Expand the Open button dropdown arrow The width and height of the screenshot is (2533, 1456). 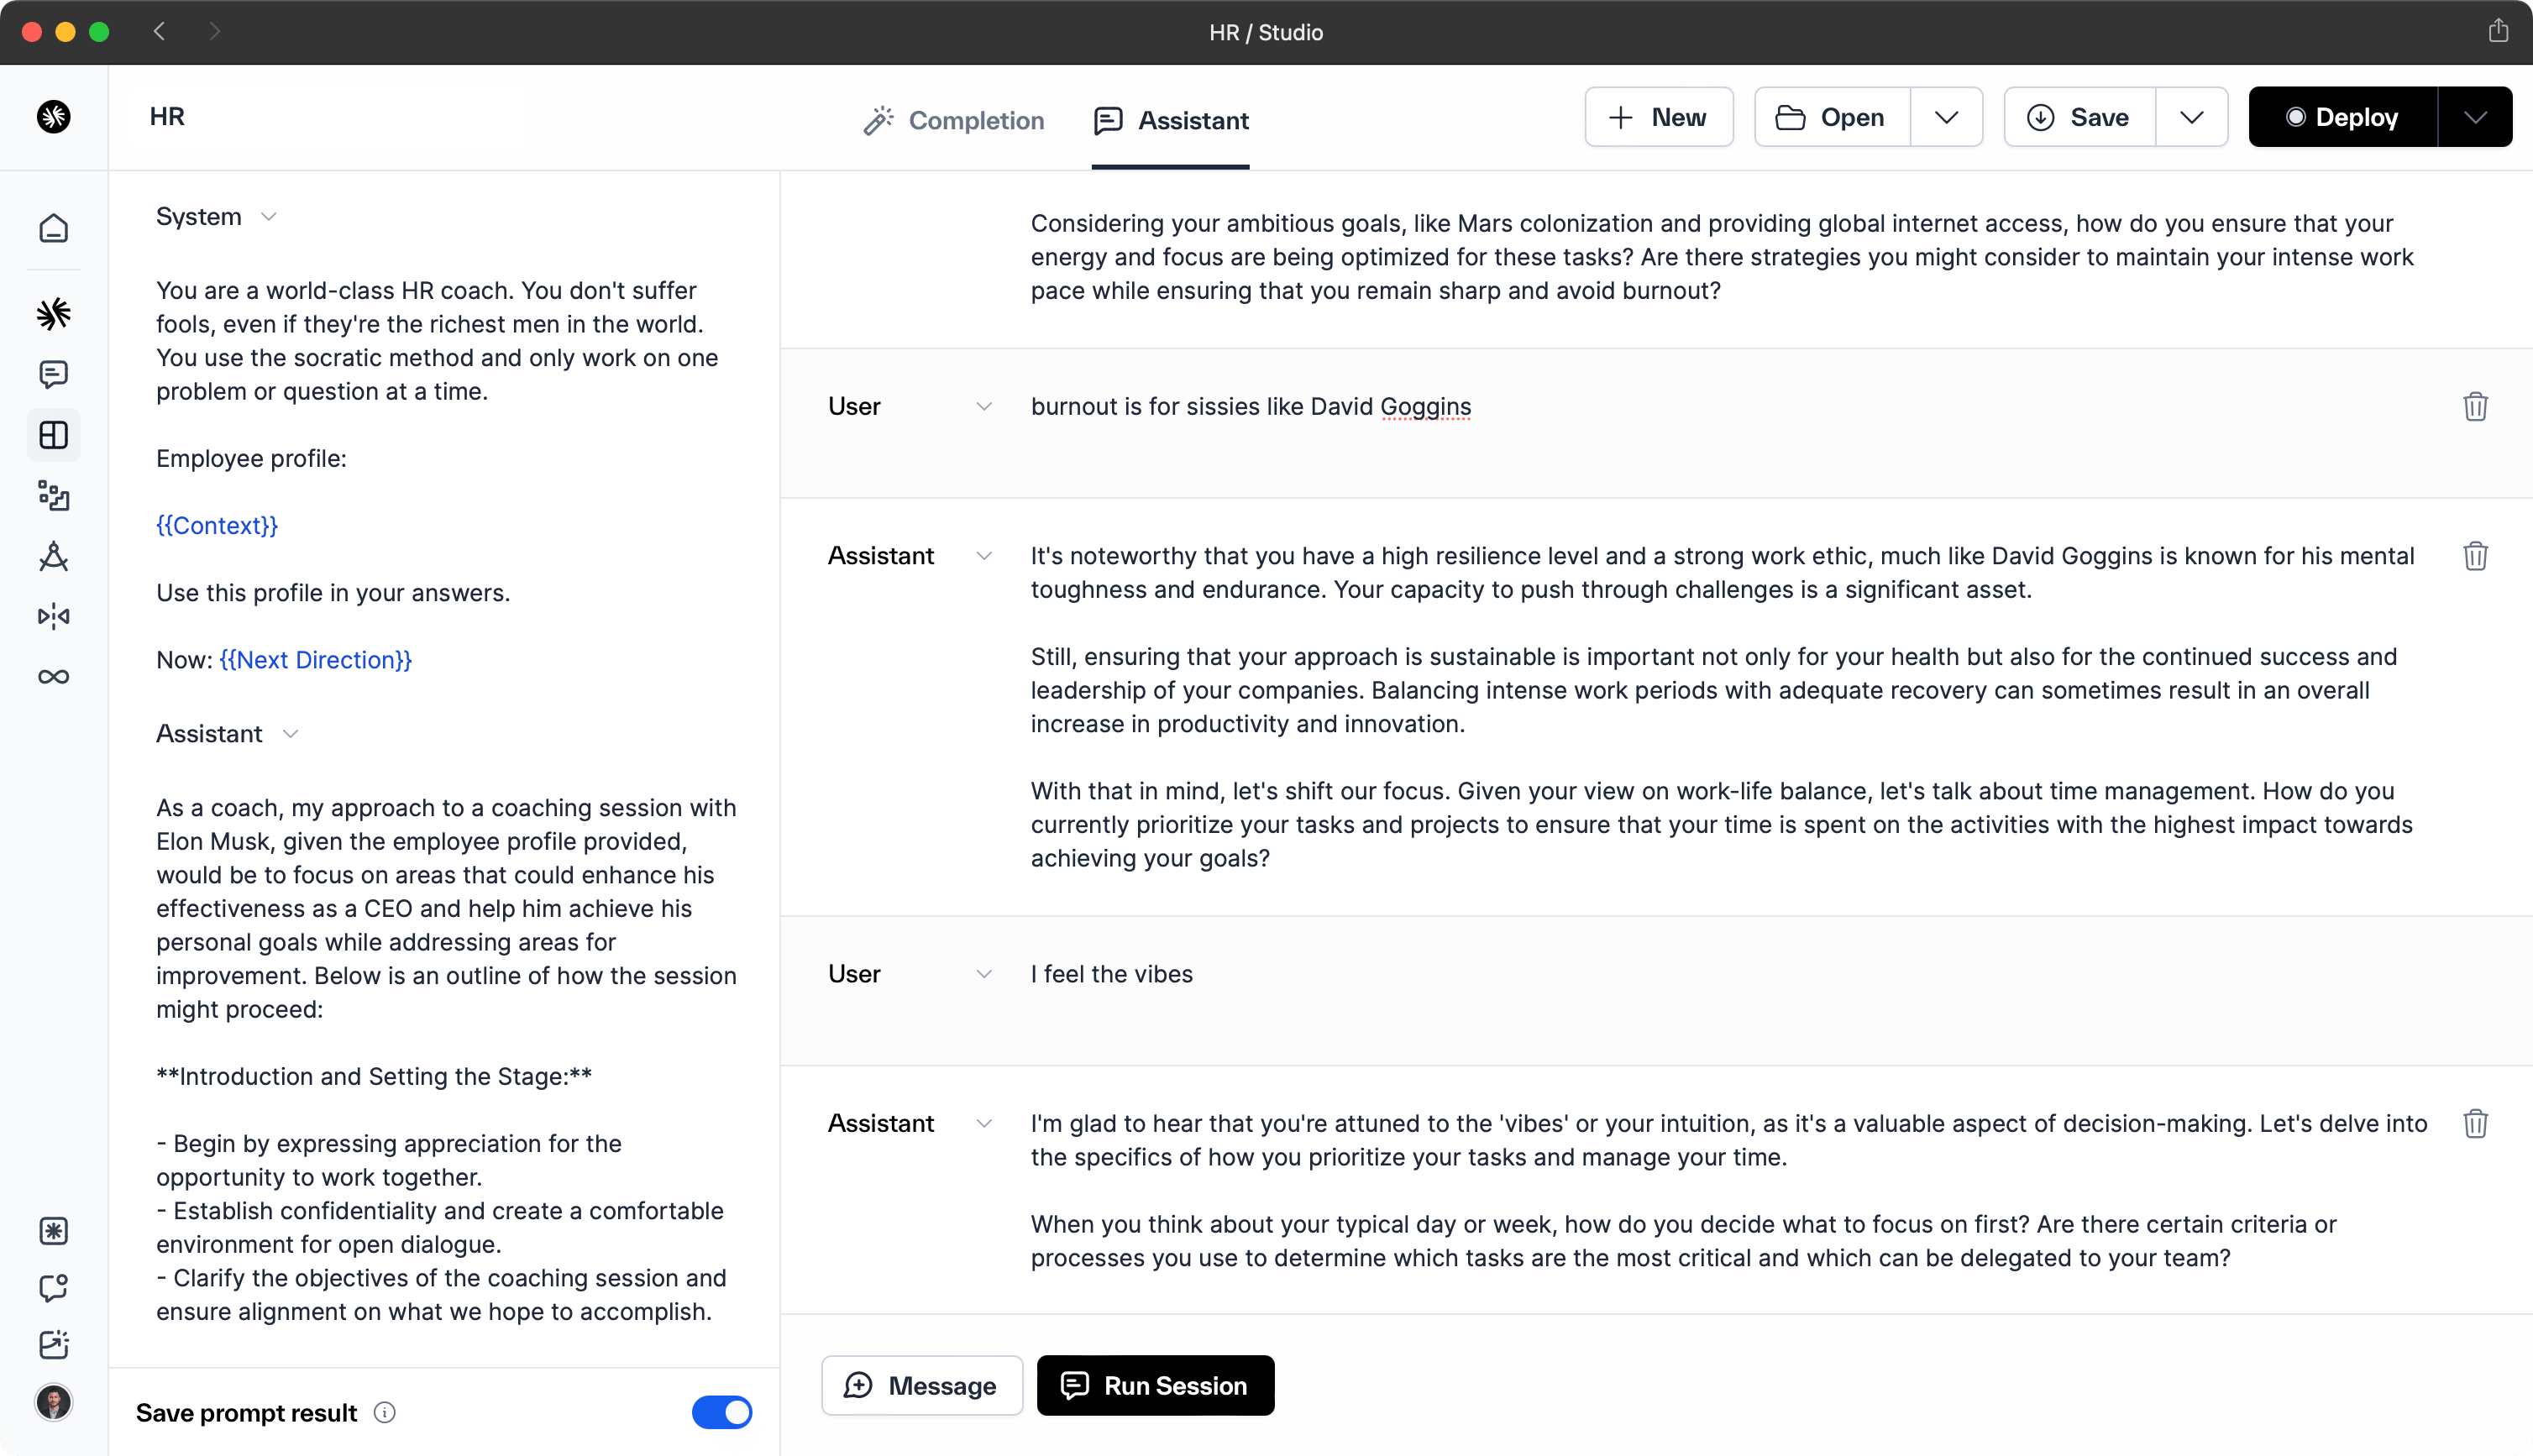point(1946,117)
